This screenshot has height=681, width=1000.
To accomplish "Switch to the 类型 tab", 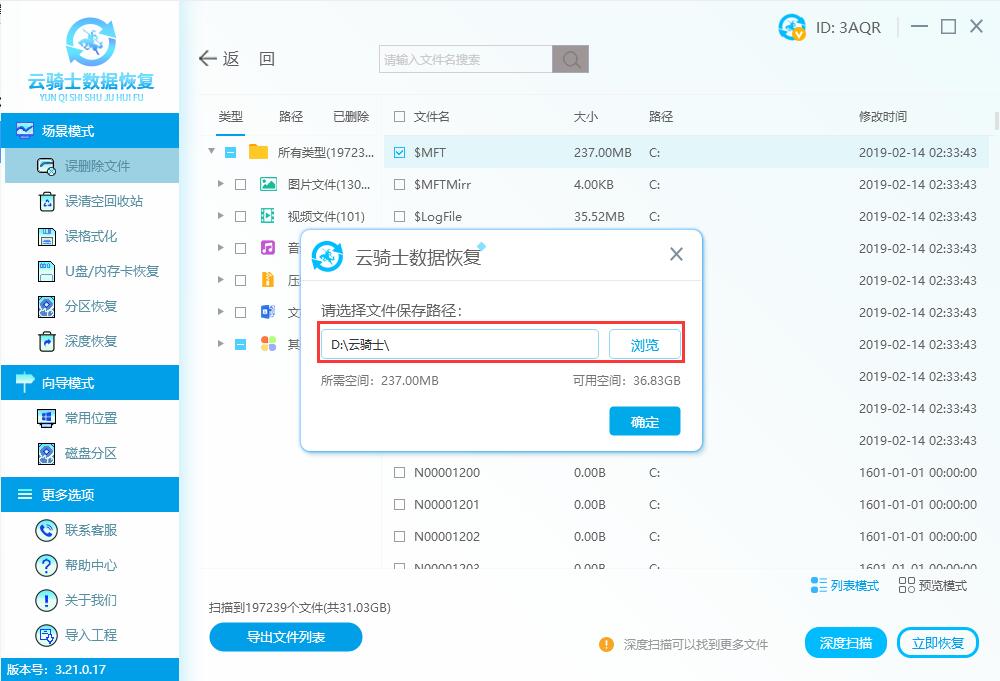I will click(230, 117).
